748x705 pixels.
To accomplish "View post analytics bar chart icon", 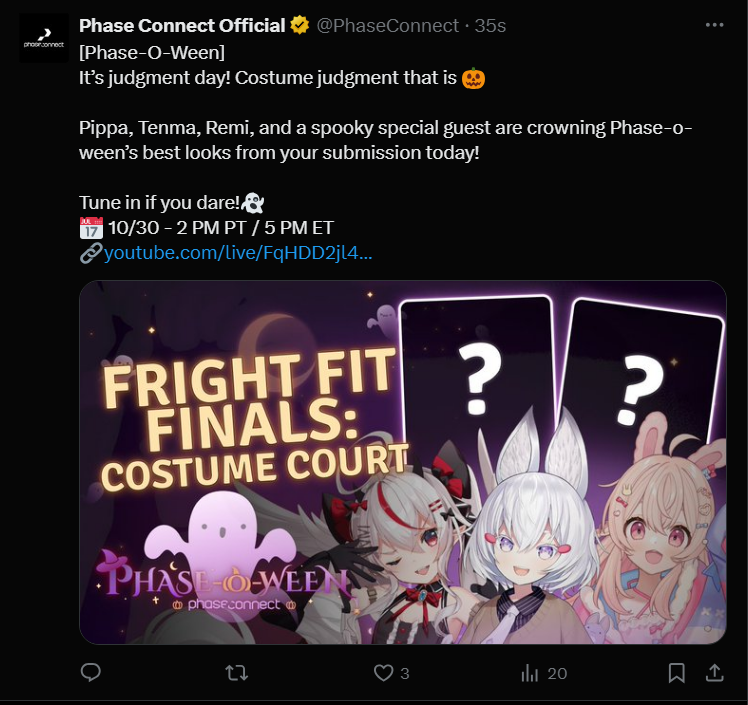I will [530, 673].
